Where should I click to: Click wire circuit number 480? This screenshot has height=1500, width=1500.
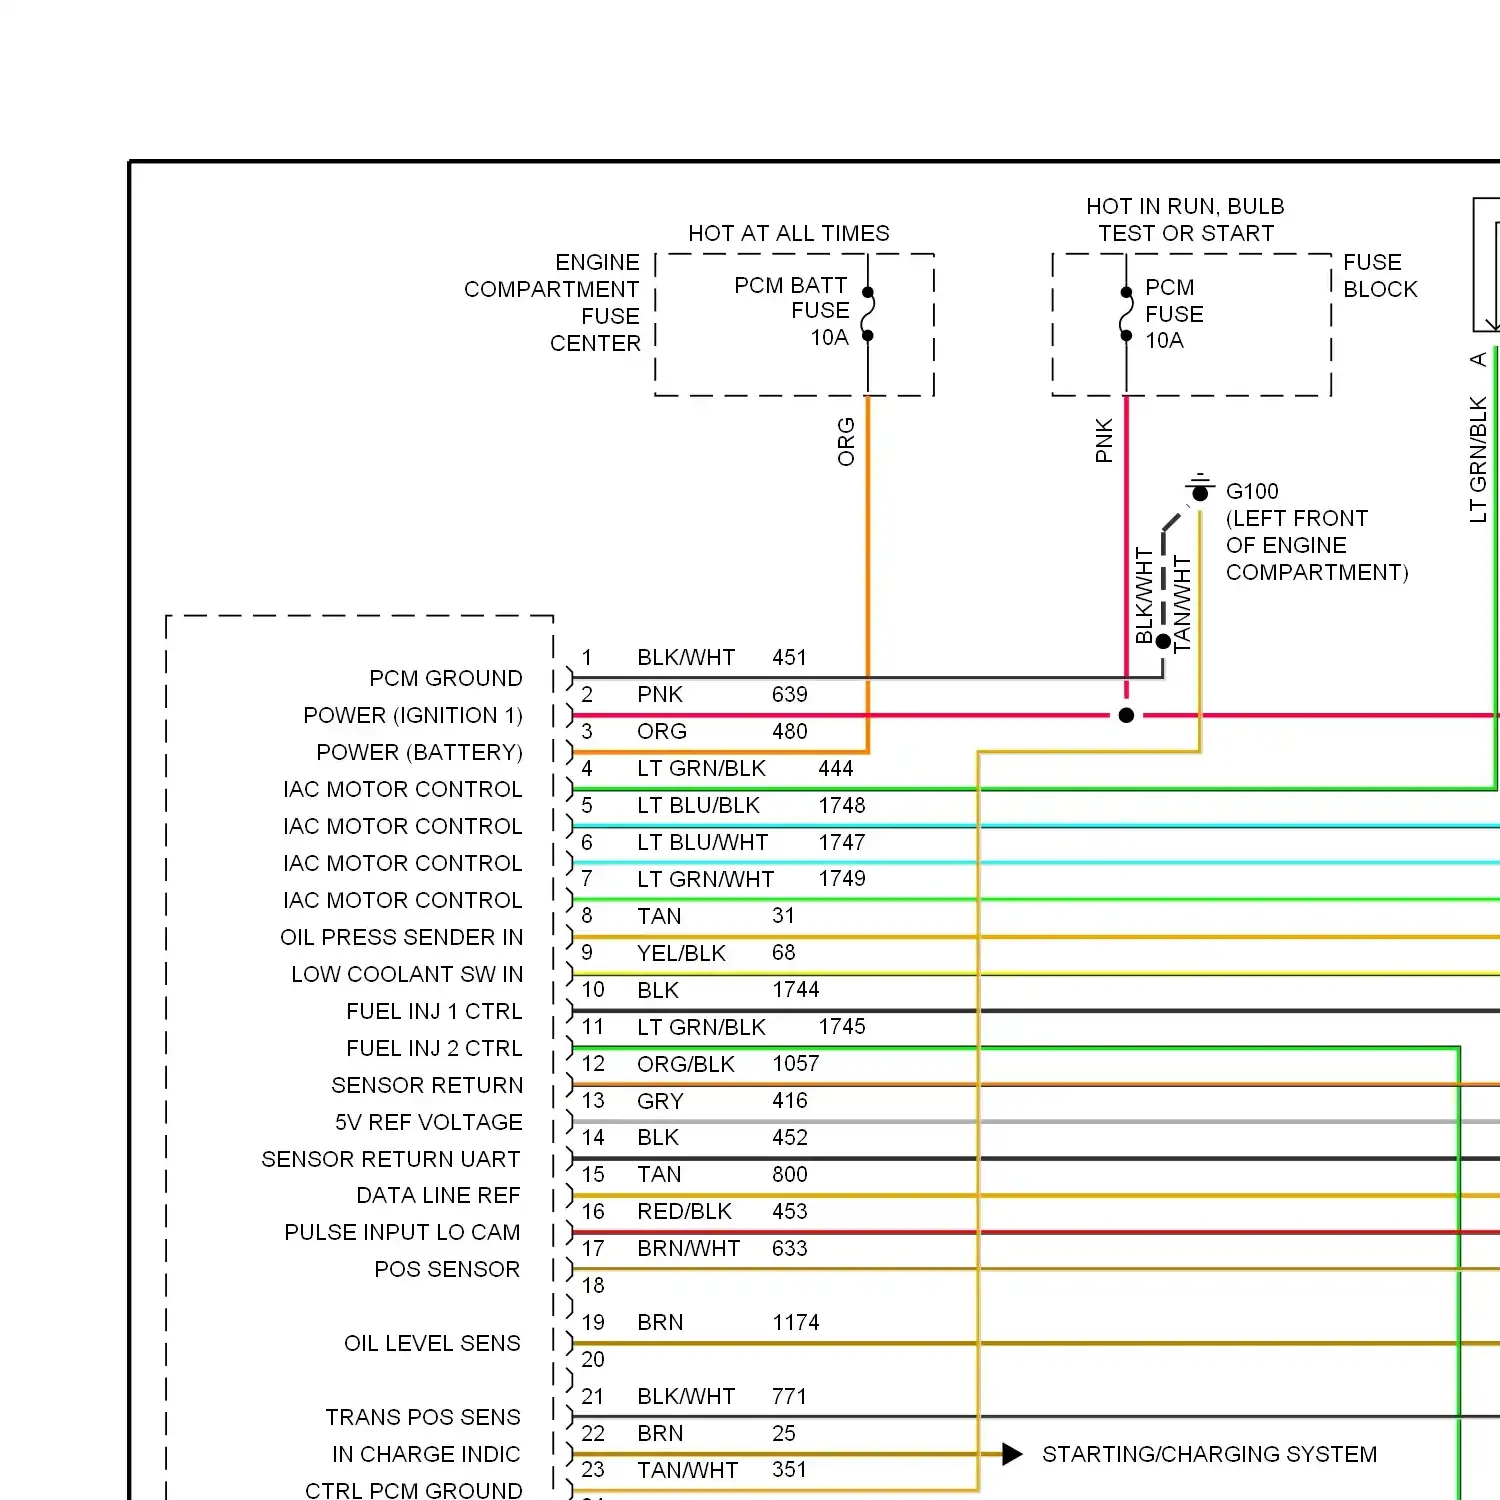789,731
